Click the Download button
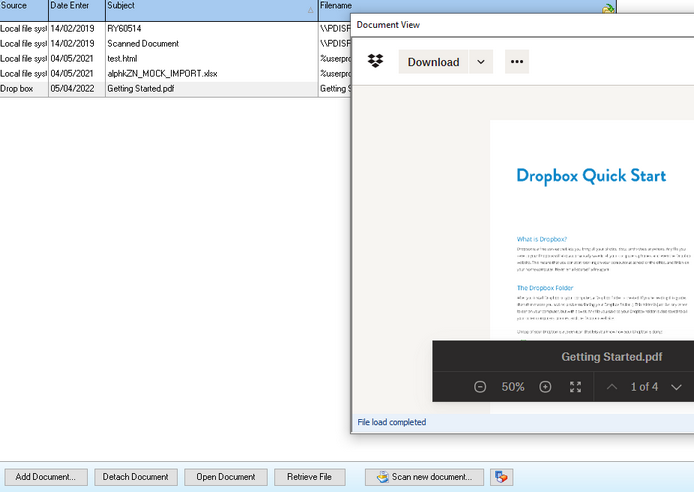 click(x=433, y=62)
